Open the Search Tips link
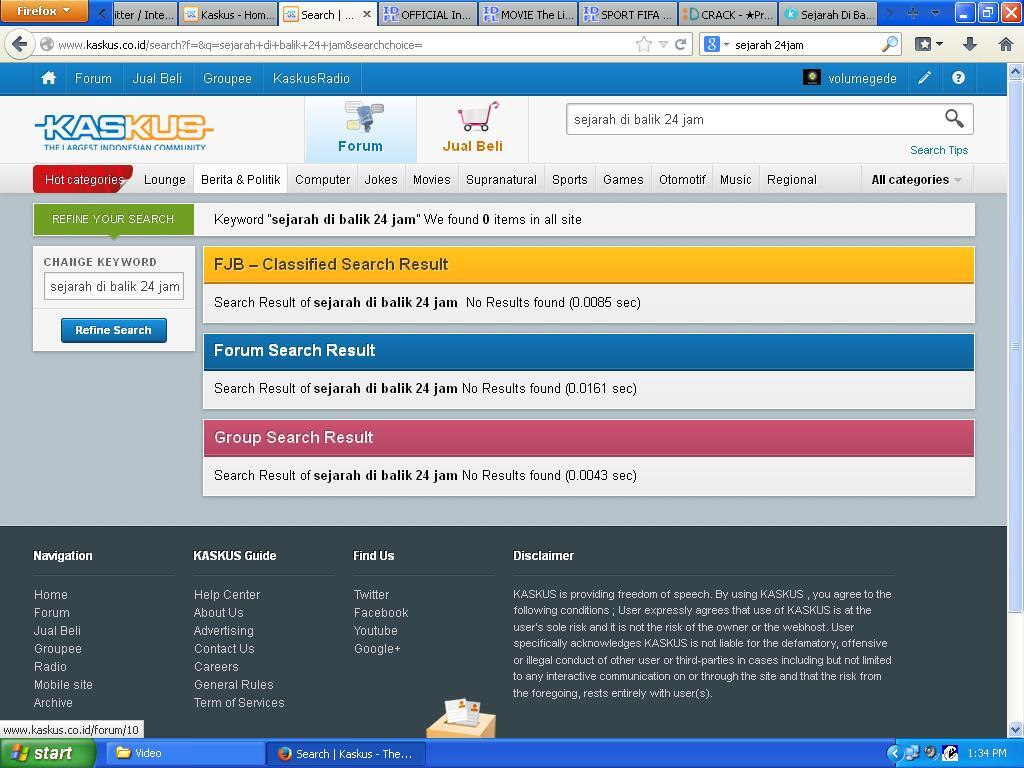The image size is (1024, 768). tap(938, 150)
